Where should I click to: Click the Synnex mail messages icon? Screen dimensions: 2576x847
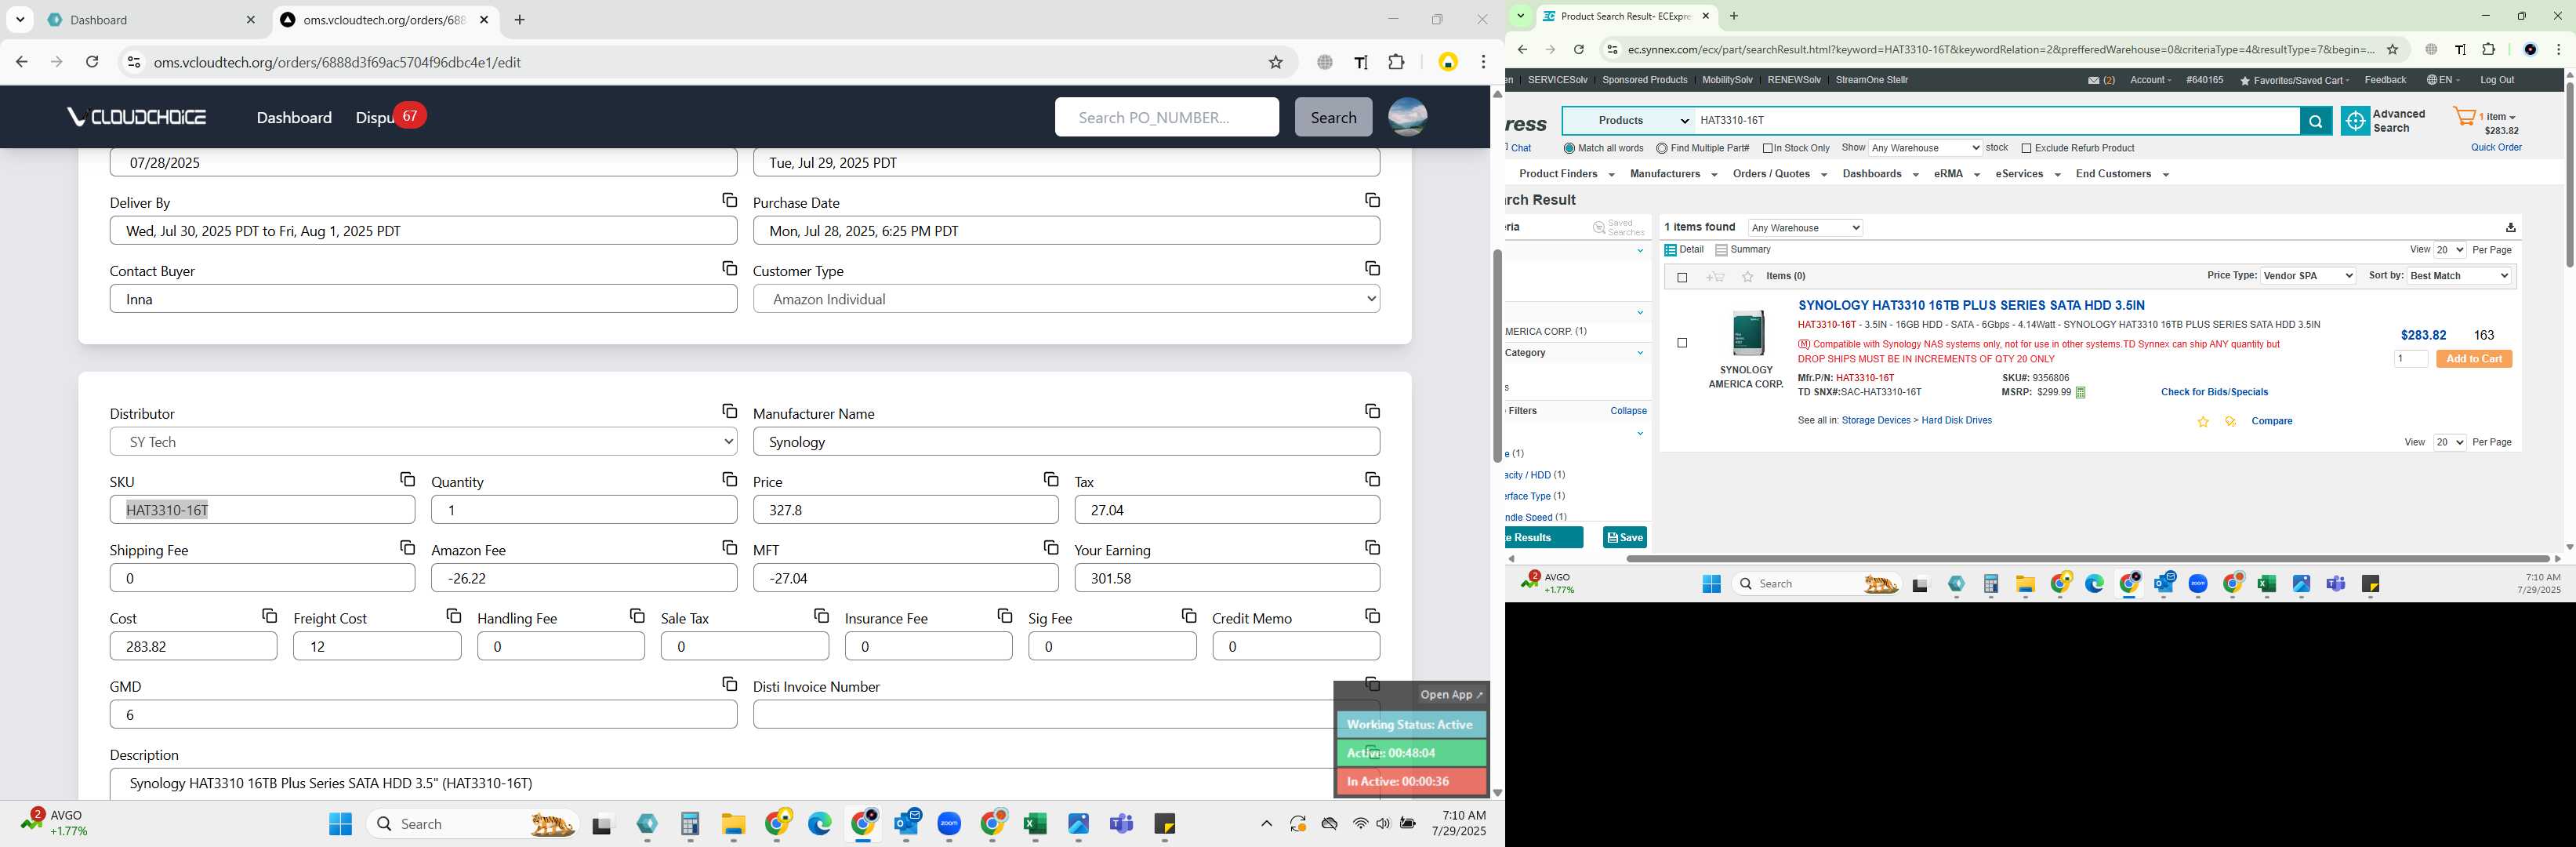(x=2094, y=80)
